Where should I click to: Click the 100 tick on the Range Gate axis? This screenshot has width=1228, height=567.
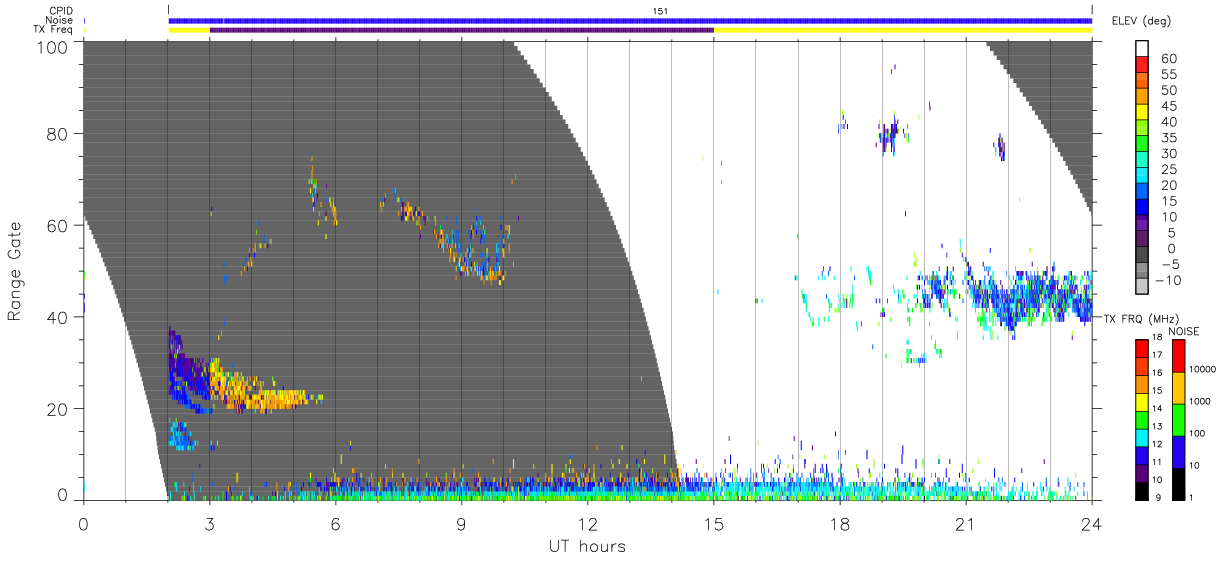point(53,47)
